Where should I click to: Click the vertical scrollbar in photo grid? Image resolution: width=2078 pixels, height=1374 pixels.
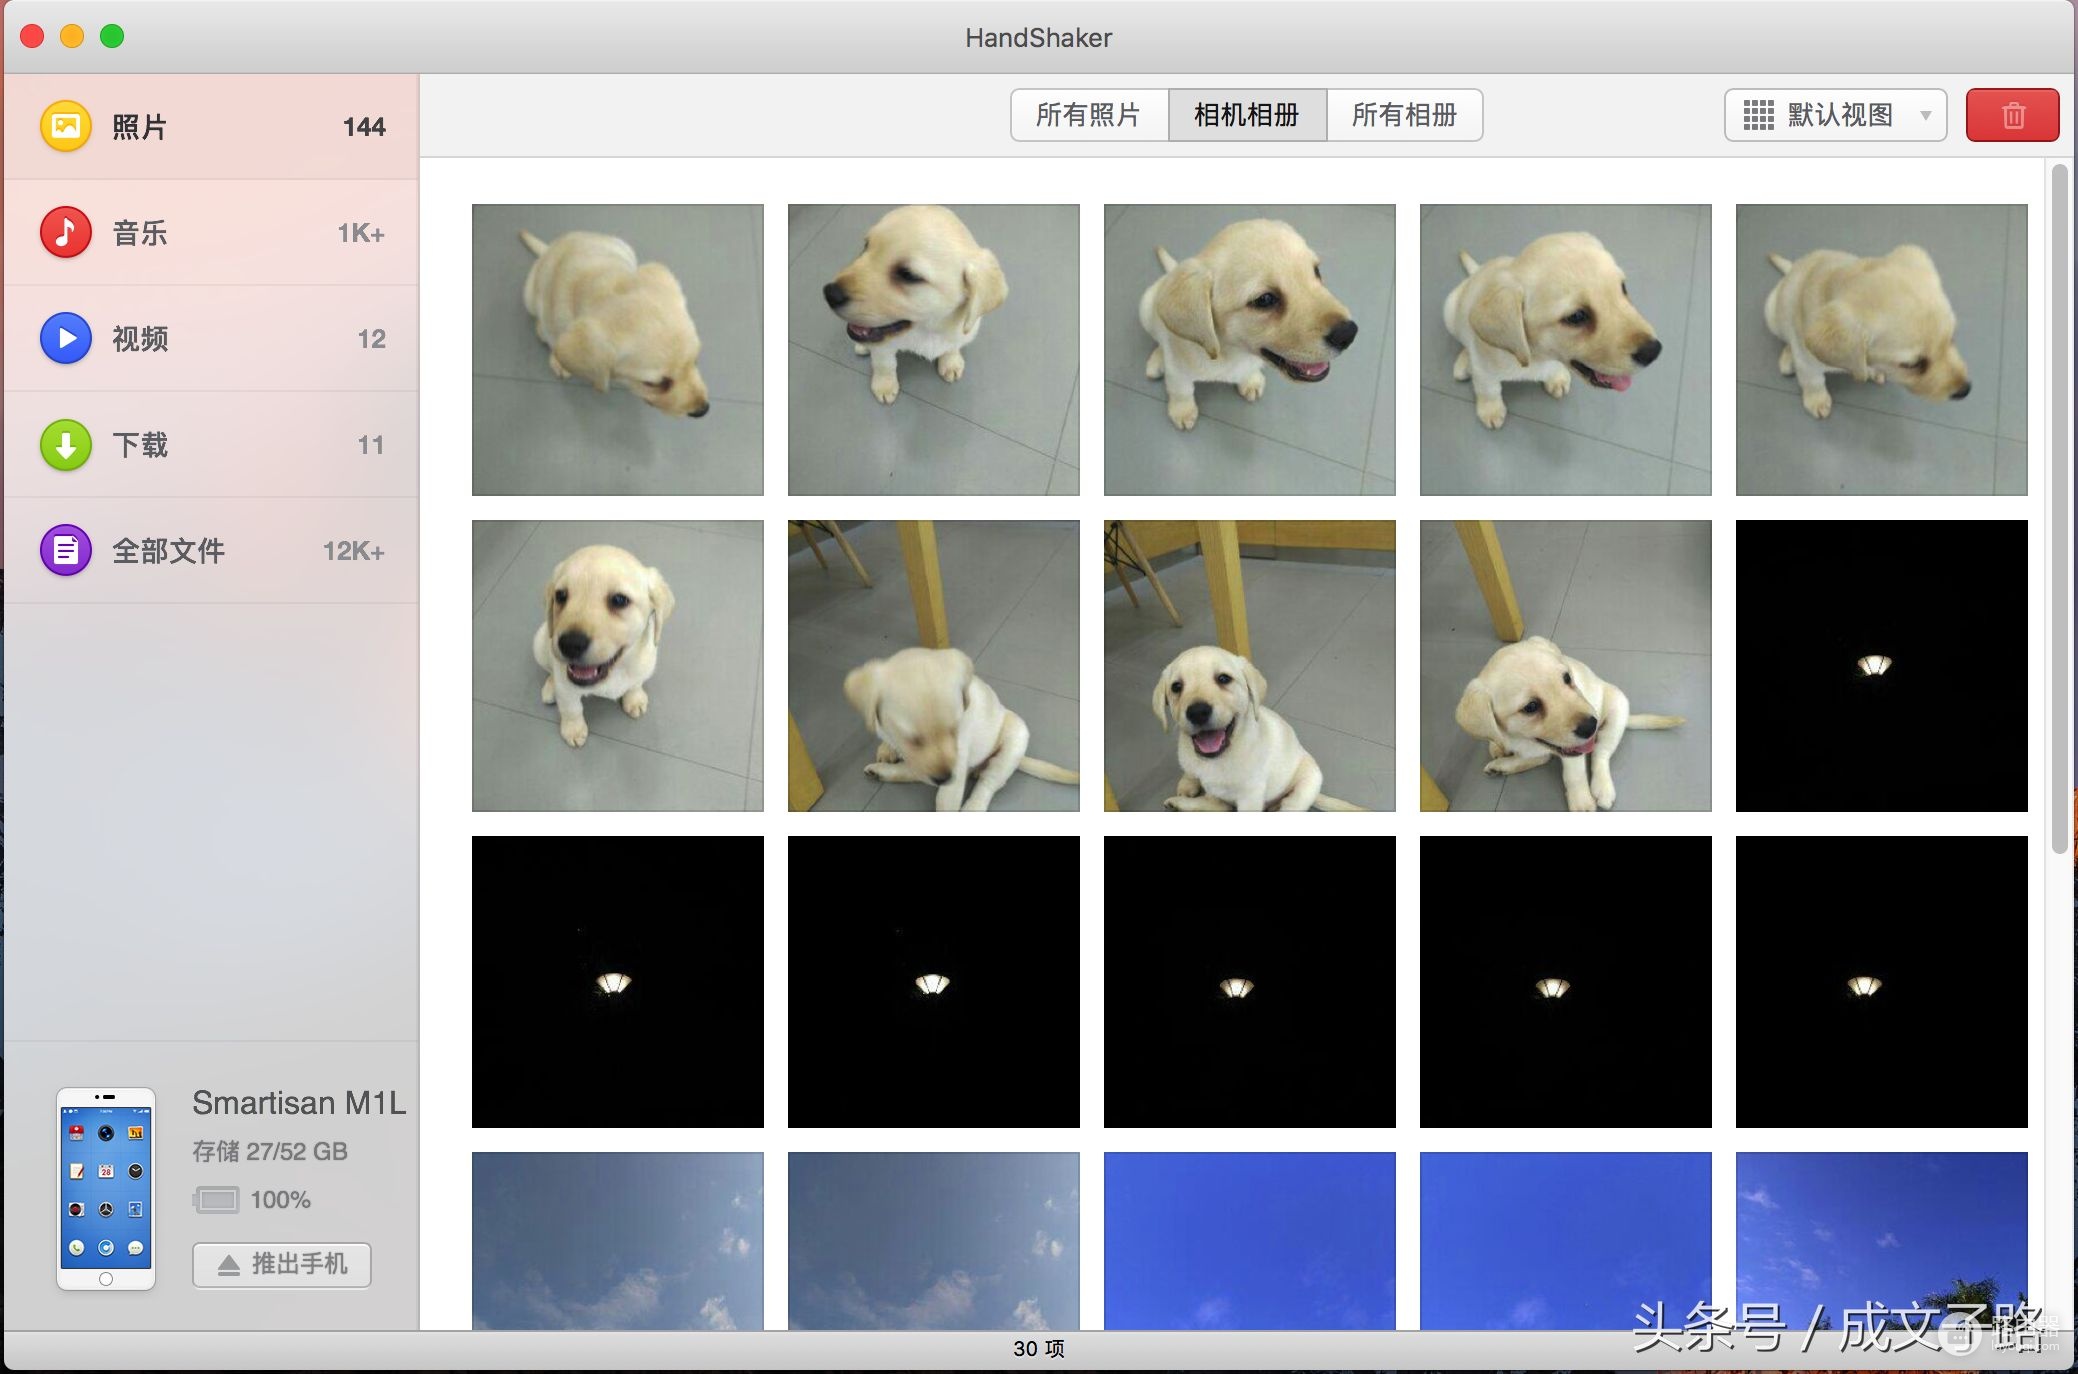coord(2059,510)
